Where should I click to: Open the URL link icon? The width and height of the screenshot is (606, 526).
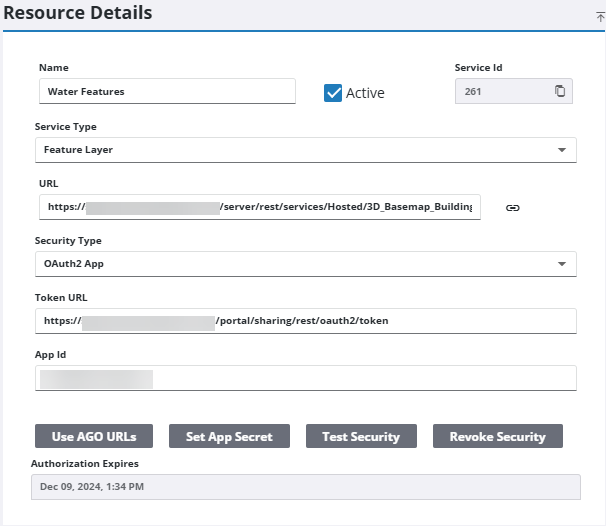512,208
